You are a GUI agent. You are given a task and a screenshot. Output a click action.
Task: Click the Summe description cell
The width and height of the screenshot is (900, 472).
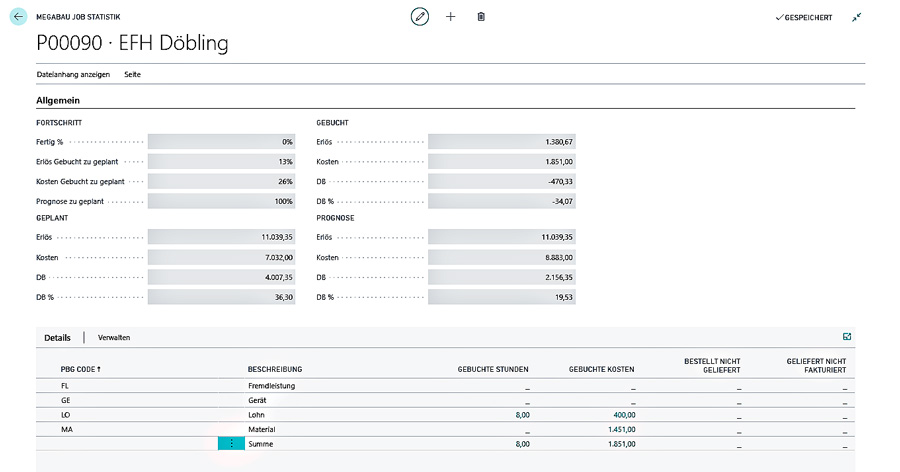pos(261,444)
